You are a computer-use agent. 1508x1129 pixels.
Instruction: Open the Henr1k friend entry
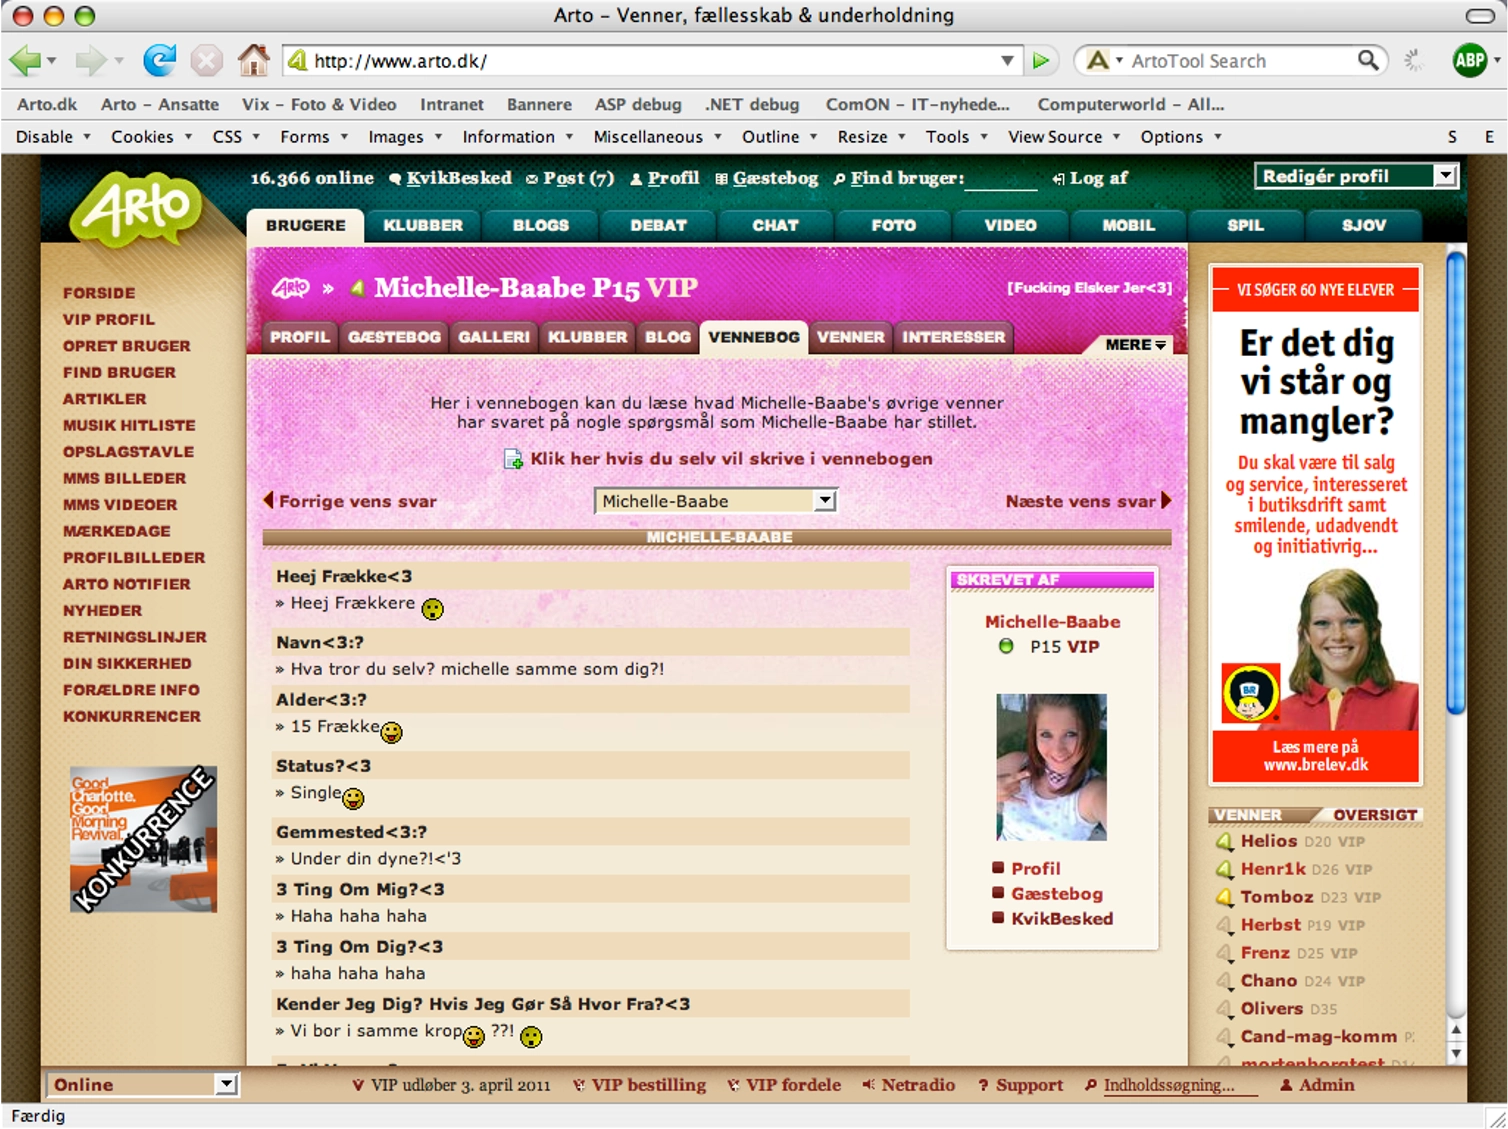click(1273, 869)
